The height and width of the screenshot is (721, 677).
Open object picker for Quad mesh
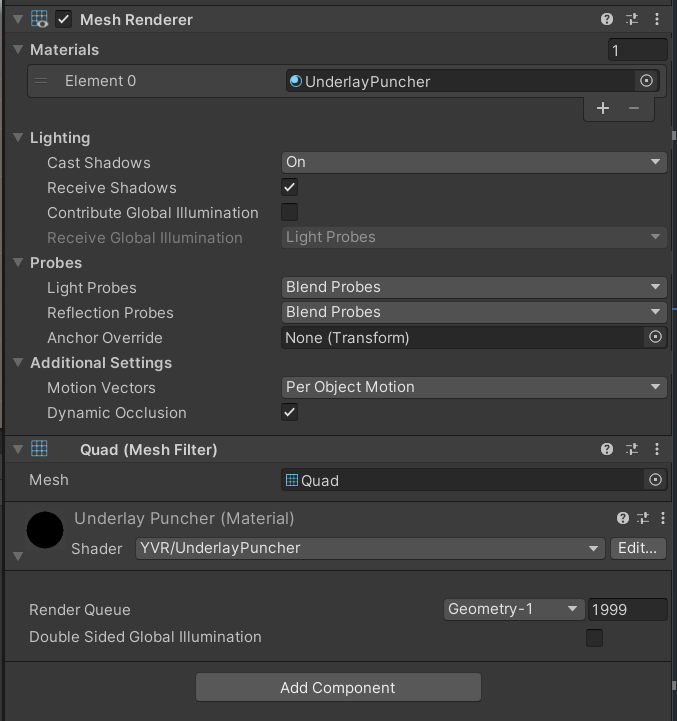tap(655, 480)
